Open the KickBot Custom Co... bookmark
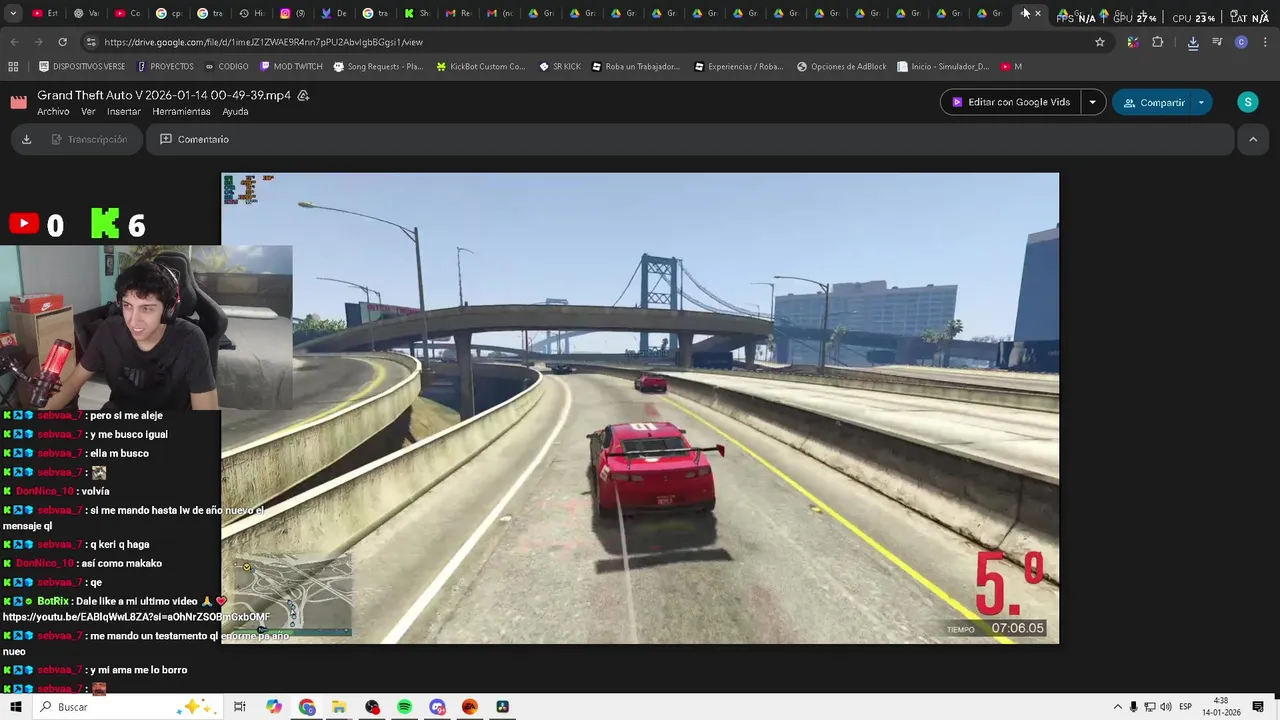This screenshot has height=720, width=1280. click(481, 66)
